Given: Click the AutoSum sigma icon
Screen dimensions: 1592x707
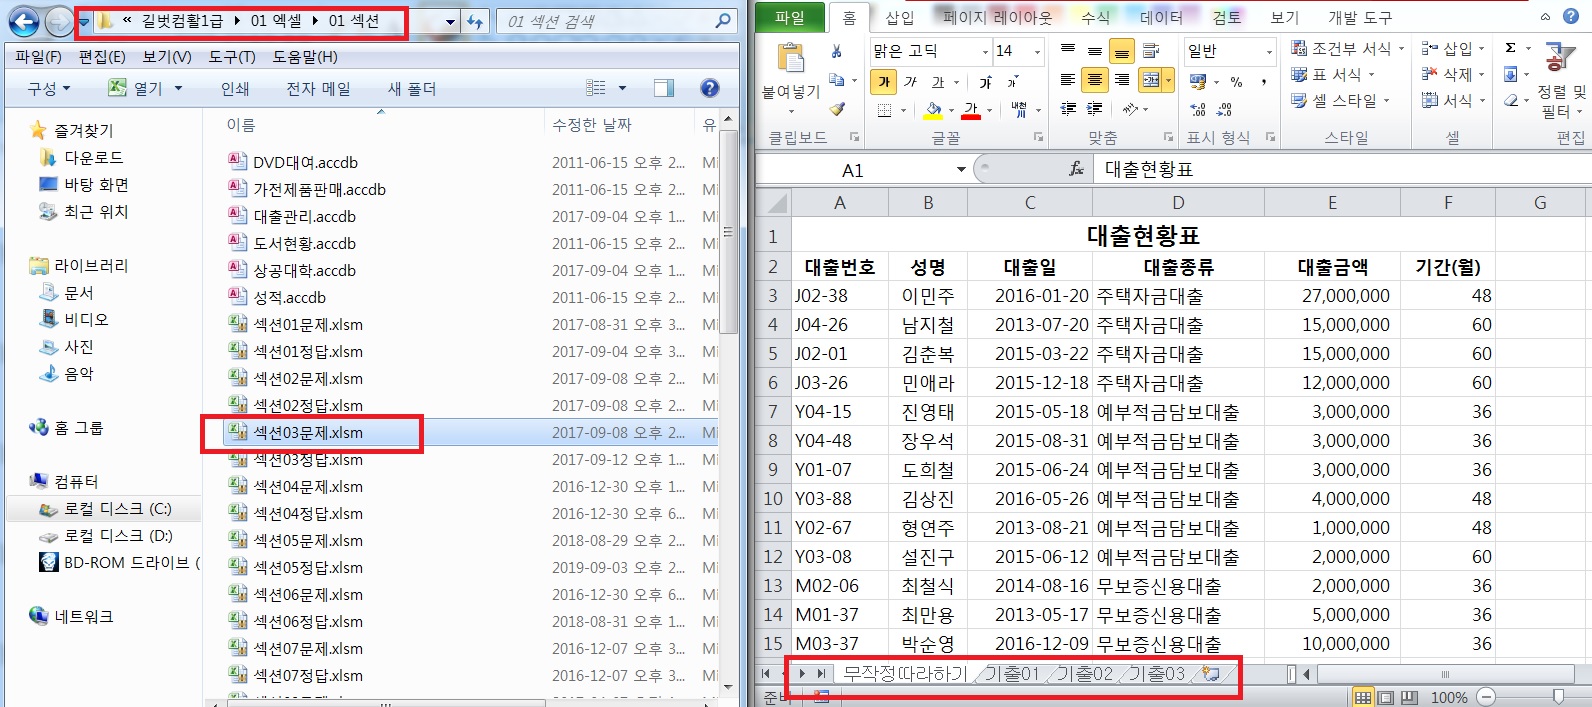Looking at the screenshot, I should click(x=1510, y=48).
